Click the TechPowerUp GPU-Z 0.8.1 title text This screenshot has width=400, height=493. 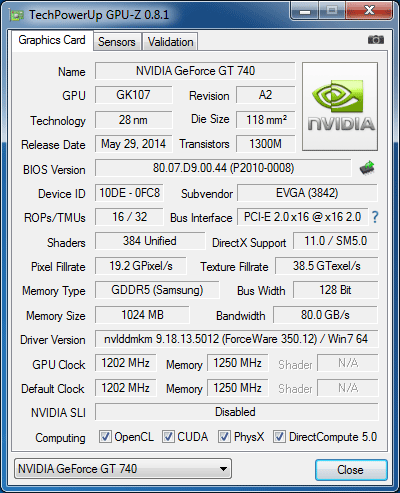pyautogui.click(x=99, y=15)
